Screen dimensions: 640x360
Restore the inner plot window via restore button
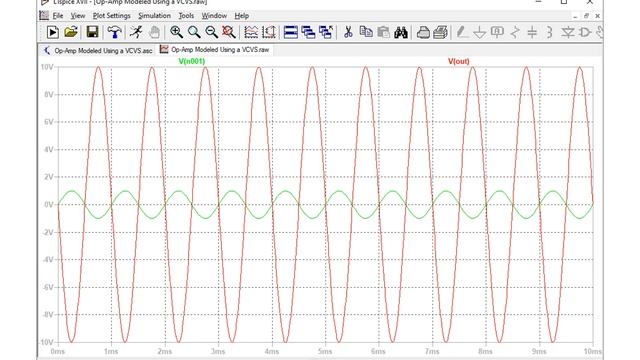(586, 16)
